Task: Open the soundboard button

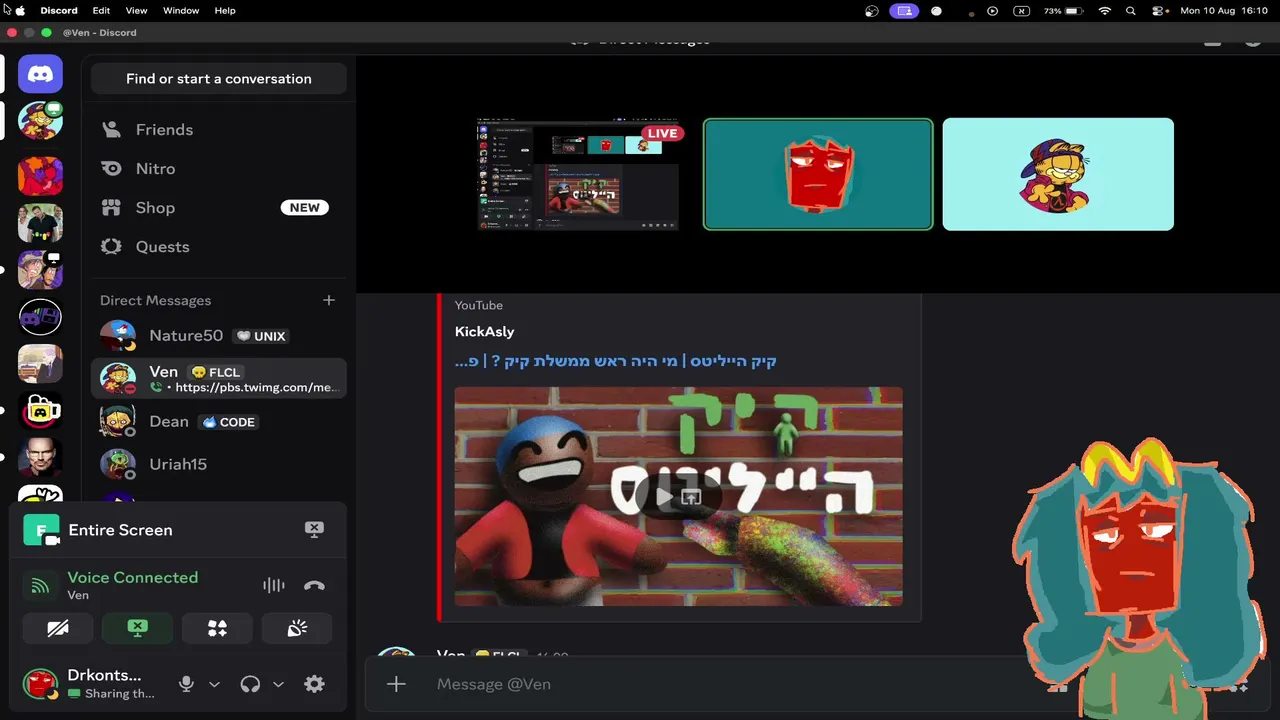Action: (x=297, y=628)
